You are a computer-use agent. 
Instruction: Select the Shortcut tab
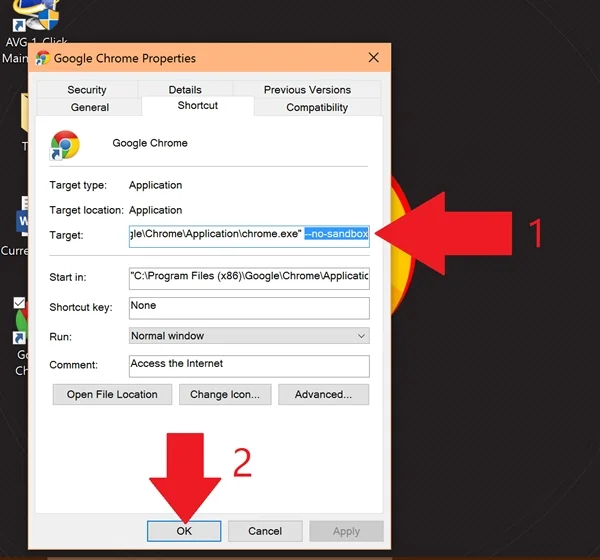pos(197,106)
